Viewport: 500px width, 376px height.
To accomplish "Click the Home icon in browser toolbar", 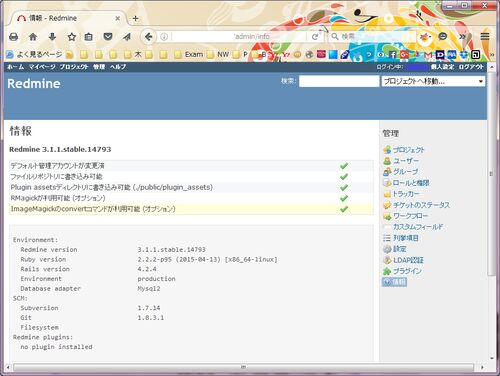I will pos(33,37).
